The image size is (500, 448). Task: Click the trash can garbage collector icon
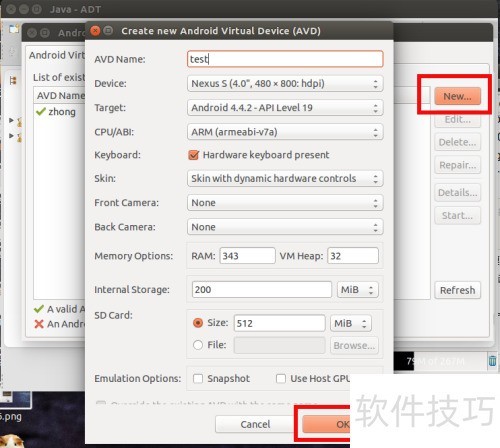pos(492,361)
